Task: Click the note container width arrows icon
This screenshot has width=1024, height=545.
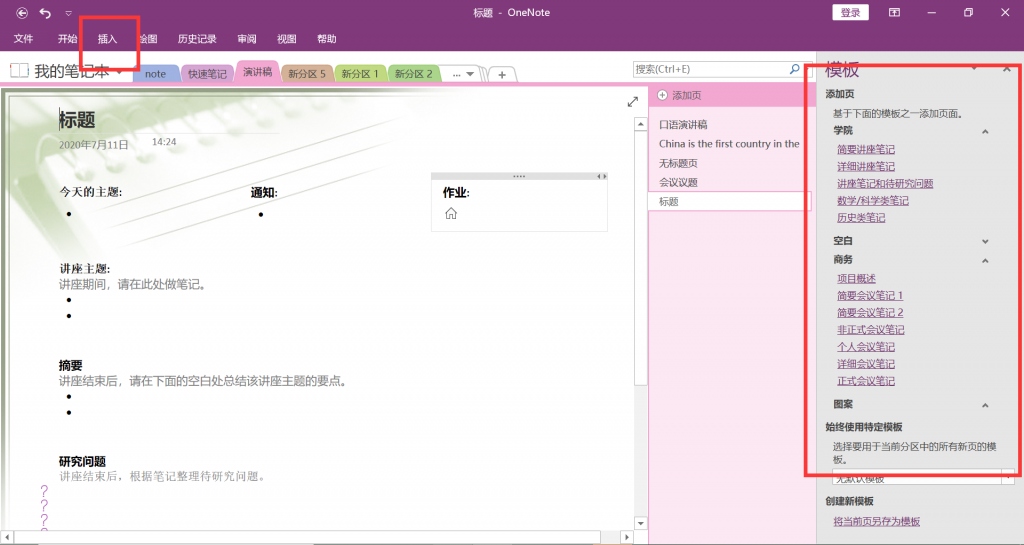Action: pyautogui.click(x=601, y=176)
